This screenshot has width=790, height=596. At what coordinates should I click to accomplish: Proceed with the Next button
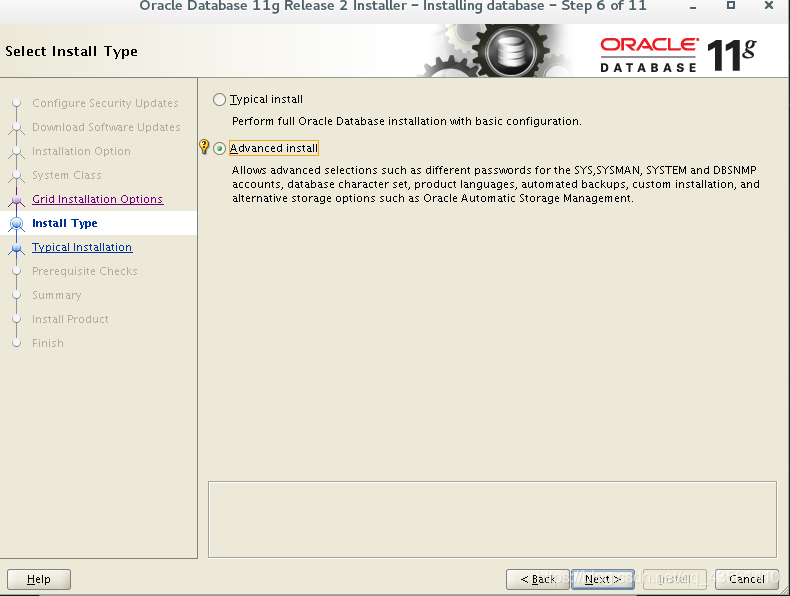[x=603, y=579]
